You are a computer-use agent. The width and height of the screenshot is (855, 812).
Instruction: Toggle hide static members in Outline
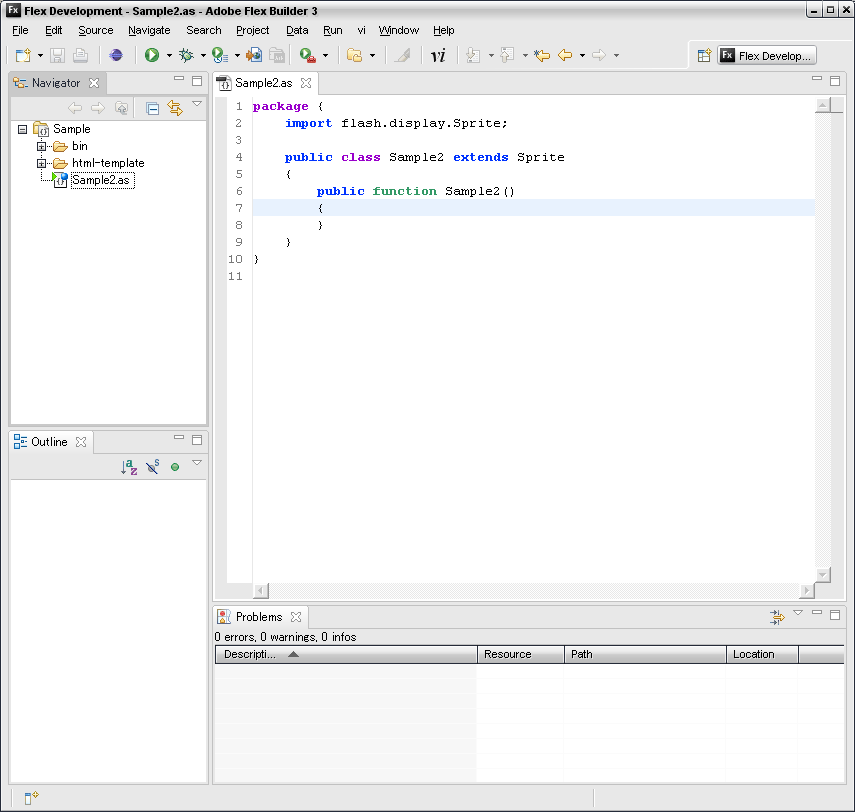(153, 467)
